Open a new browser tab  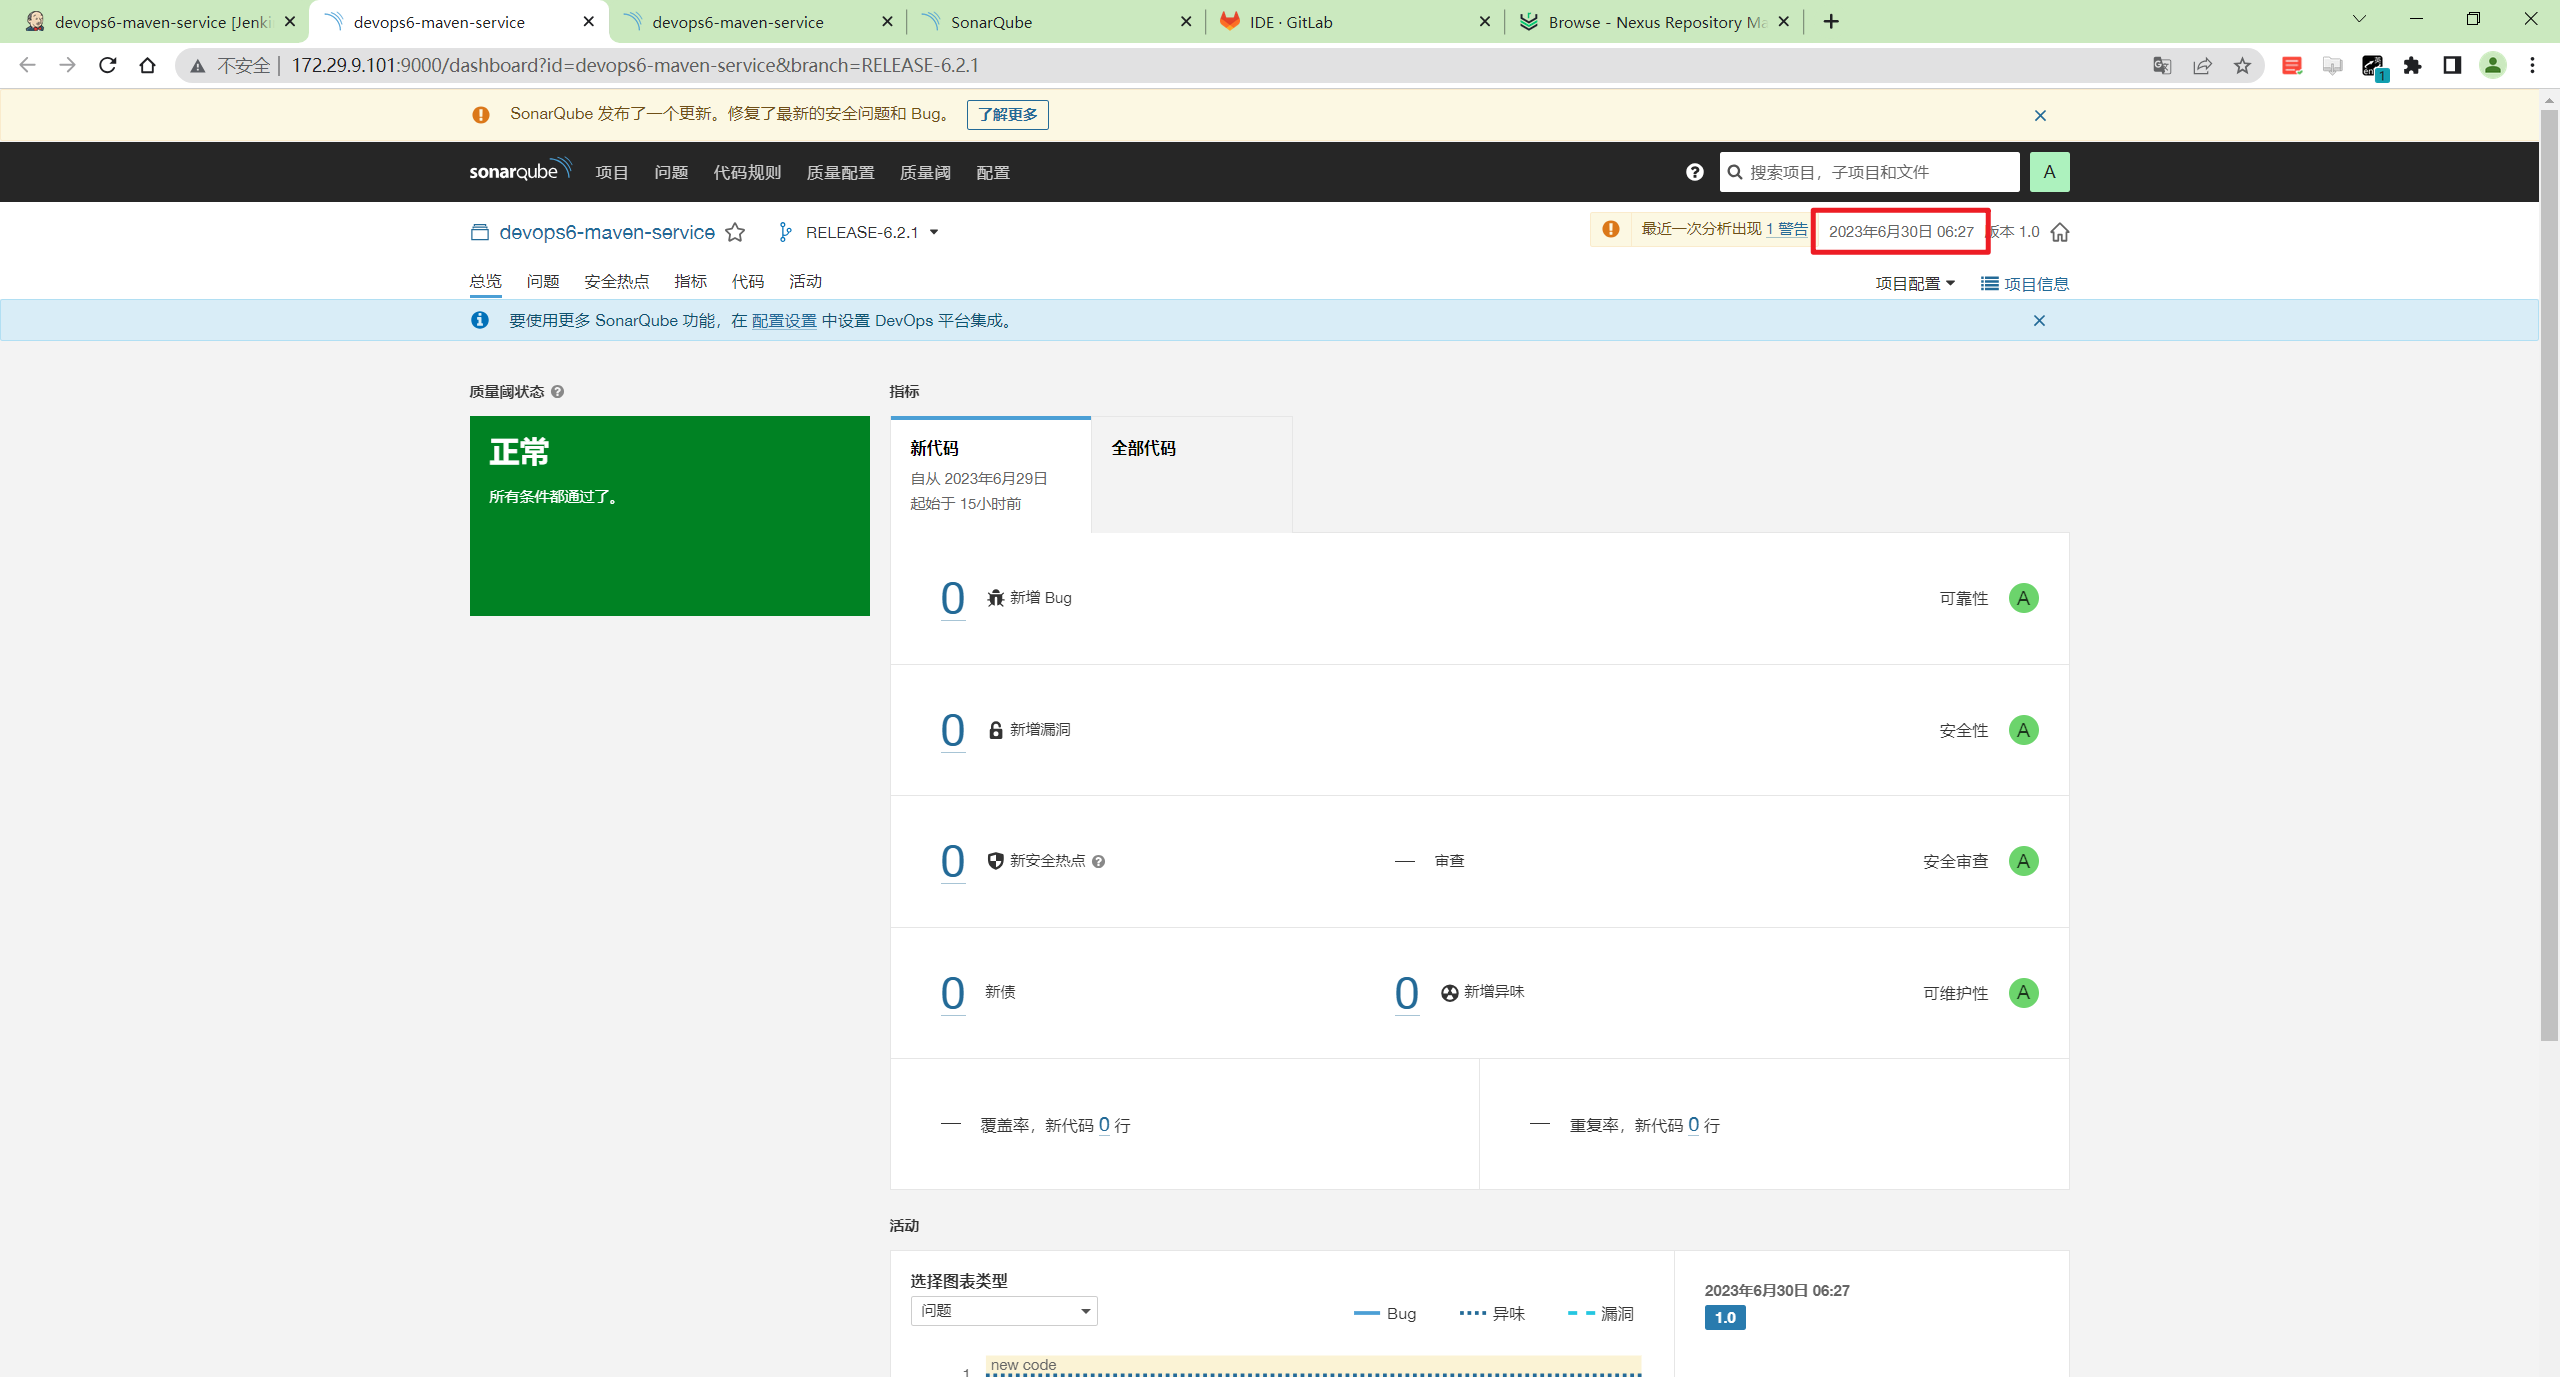pyautogui.click(x=1831, y=21)
